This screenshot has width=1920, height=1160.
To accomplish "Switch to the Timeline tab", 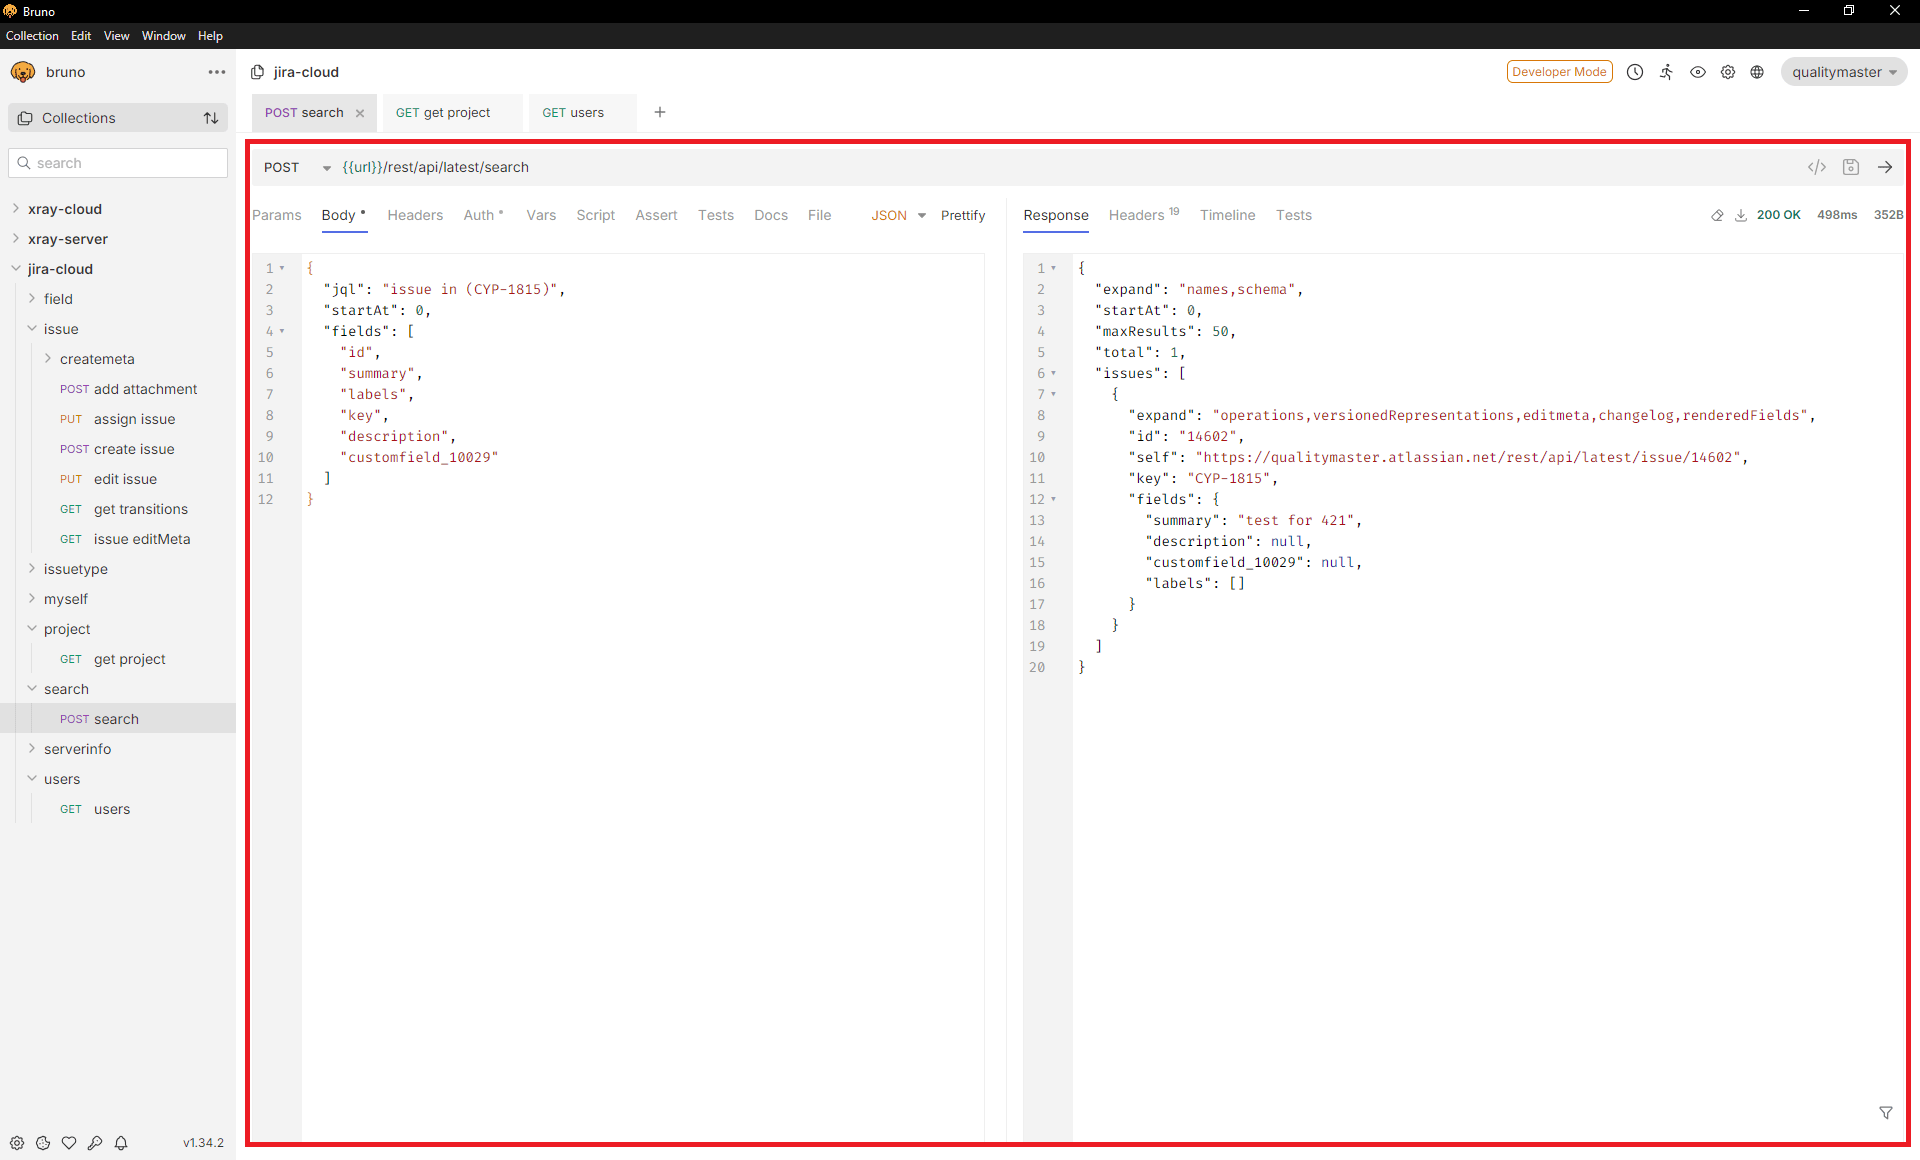I will click(x=1227, y=215).
